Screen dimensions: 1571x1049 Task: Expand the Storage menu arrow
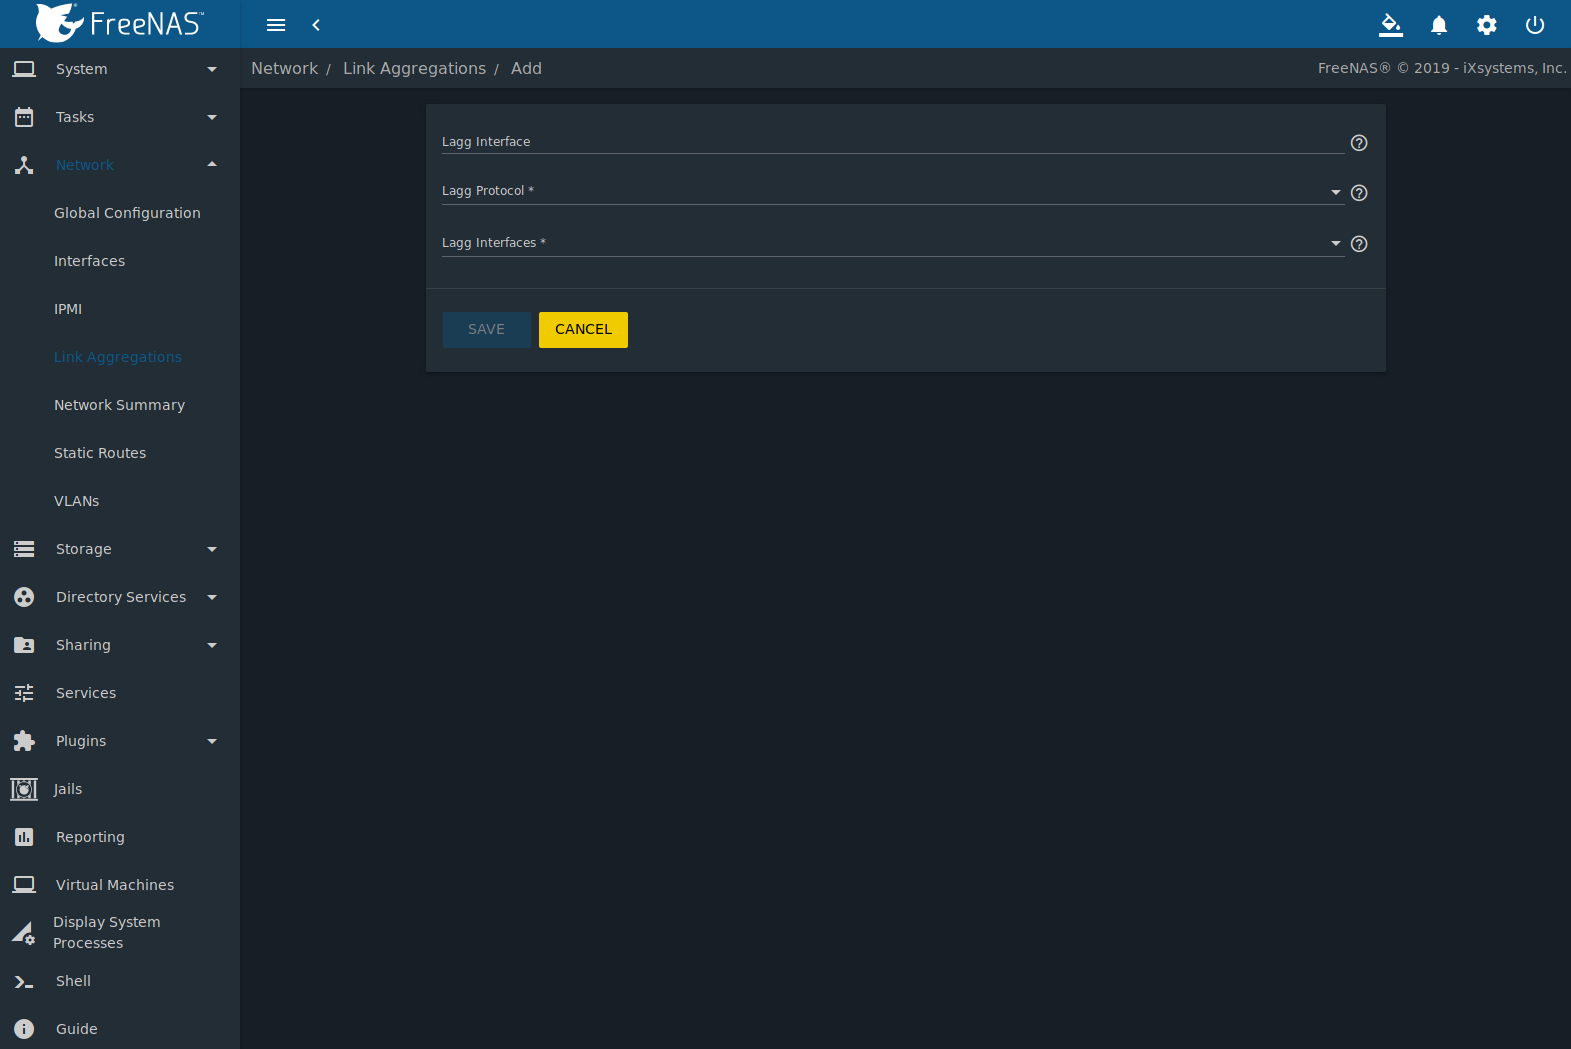[212, 549]
